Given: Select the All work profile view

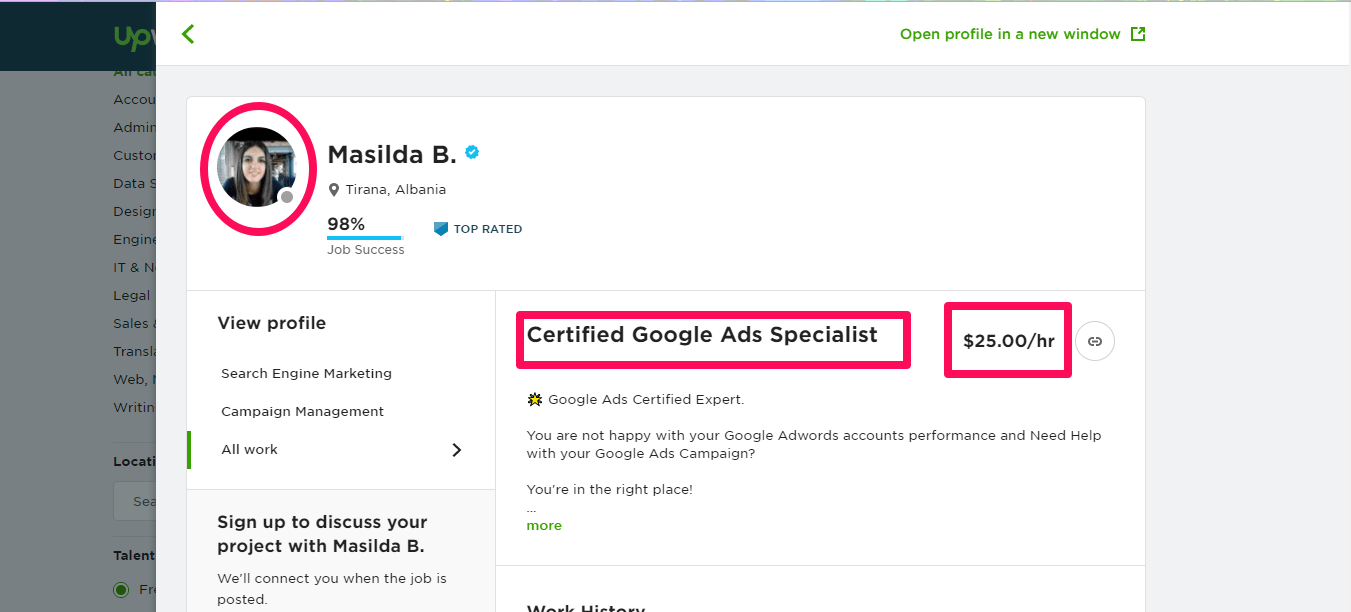Looking at the screenshot, I should point(250,450).
